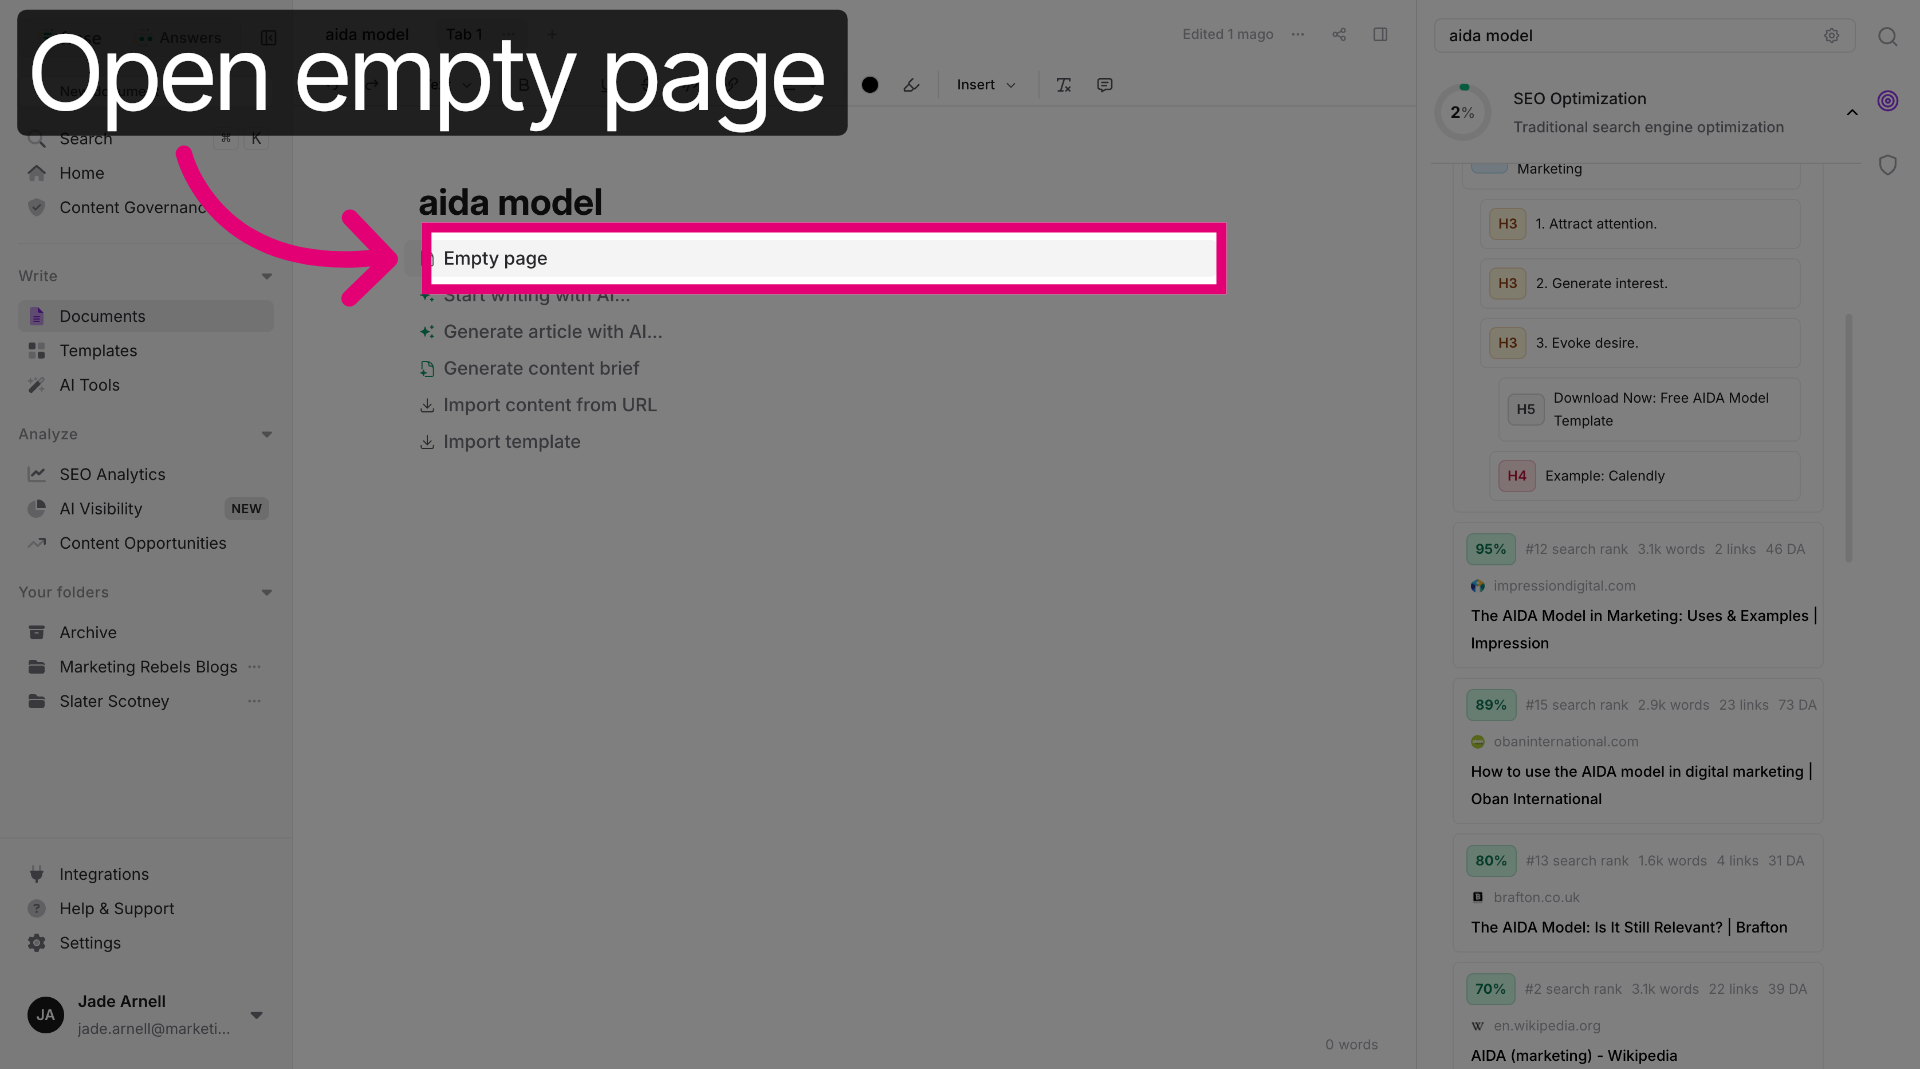Open Documents in the sidebar
The width and height of the screenshot is (1920, 1069).
click(x=146, y=316)
